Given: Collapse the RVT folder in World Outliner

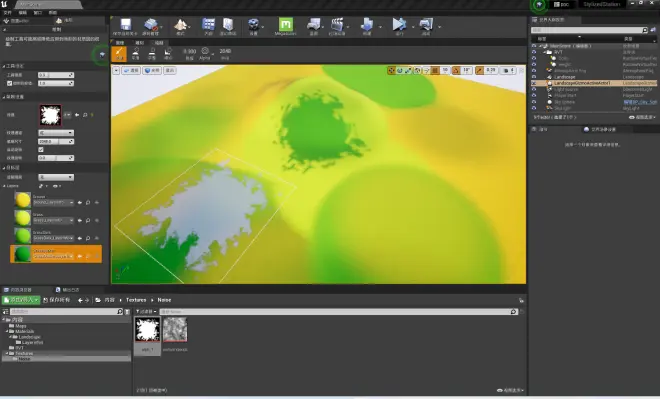Looking at the screenshot, I should pos(545,52).
